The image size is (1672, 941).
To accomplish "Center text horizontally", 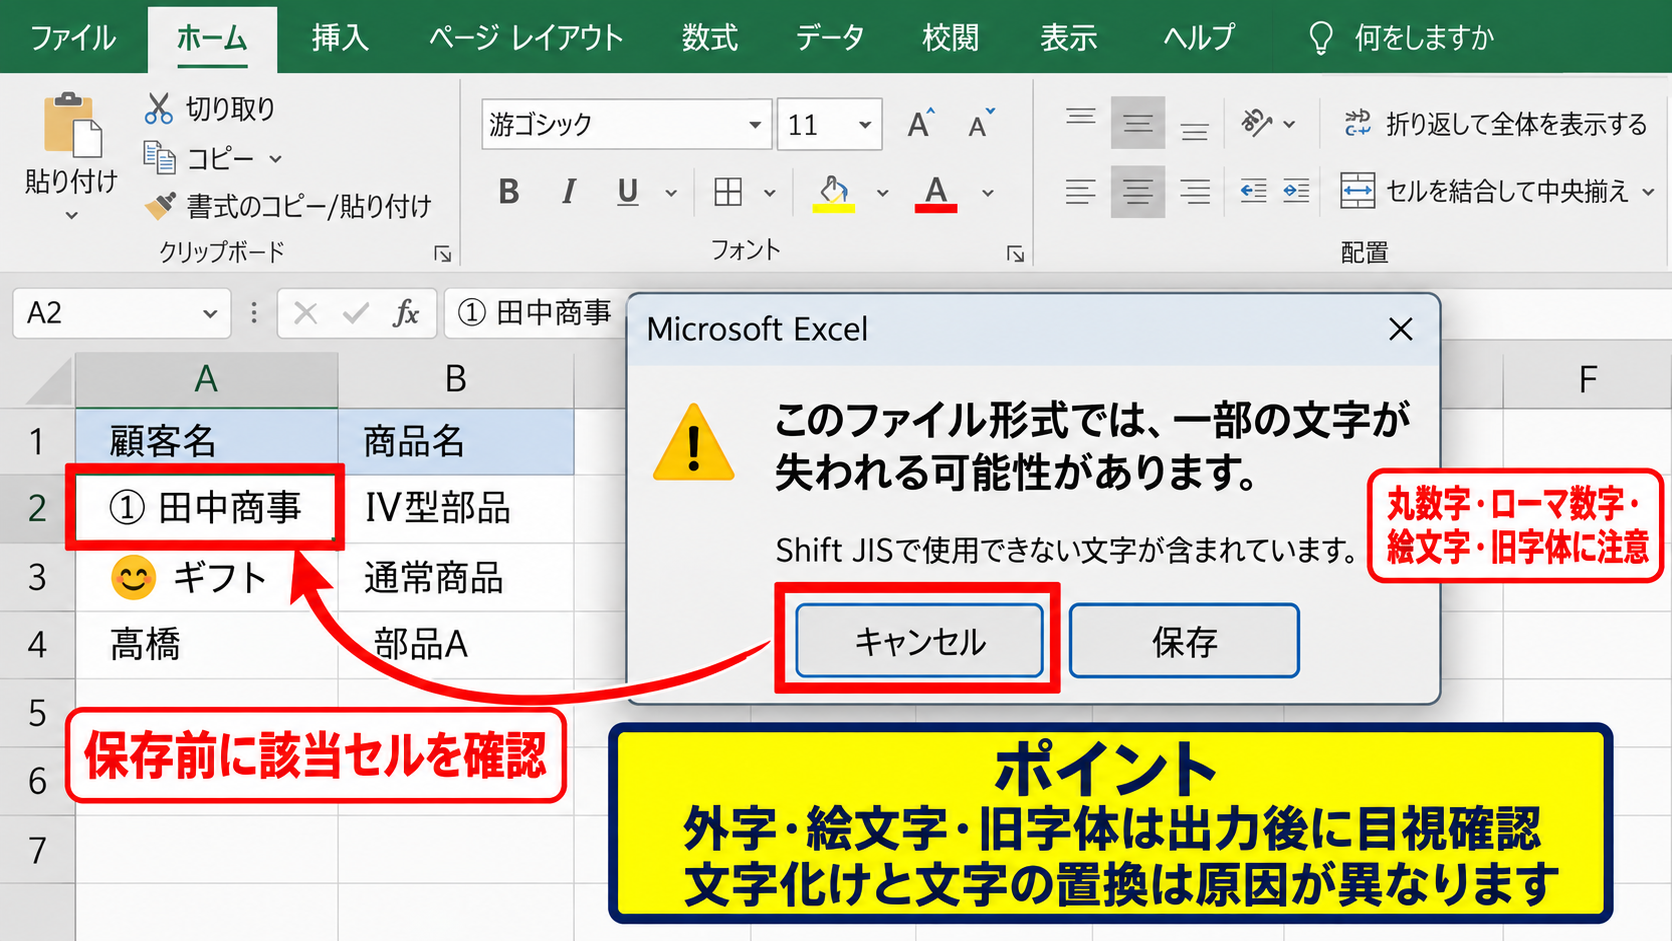I will pos(1137,191).
